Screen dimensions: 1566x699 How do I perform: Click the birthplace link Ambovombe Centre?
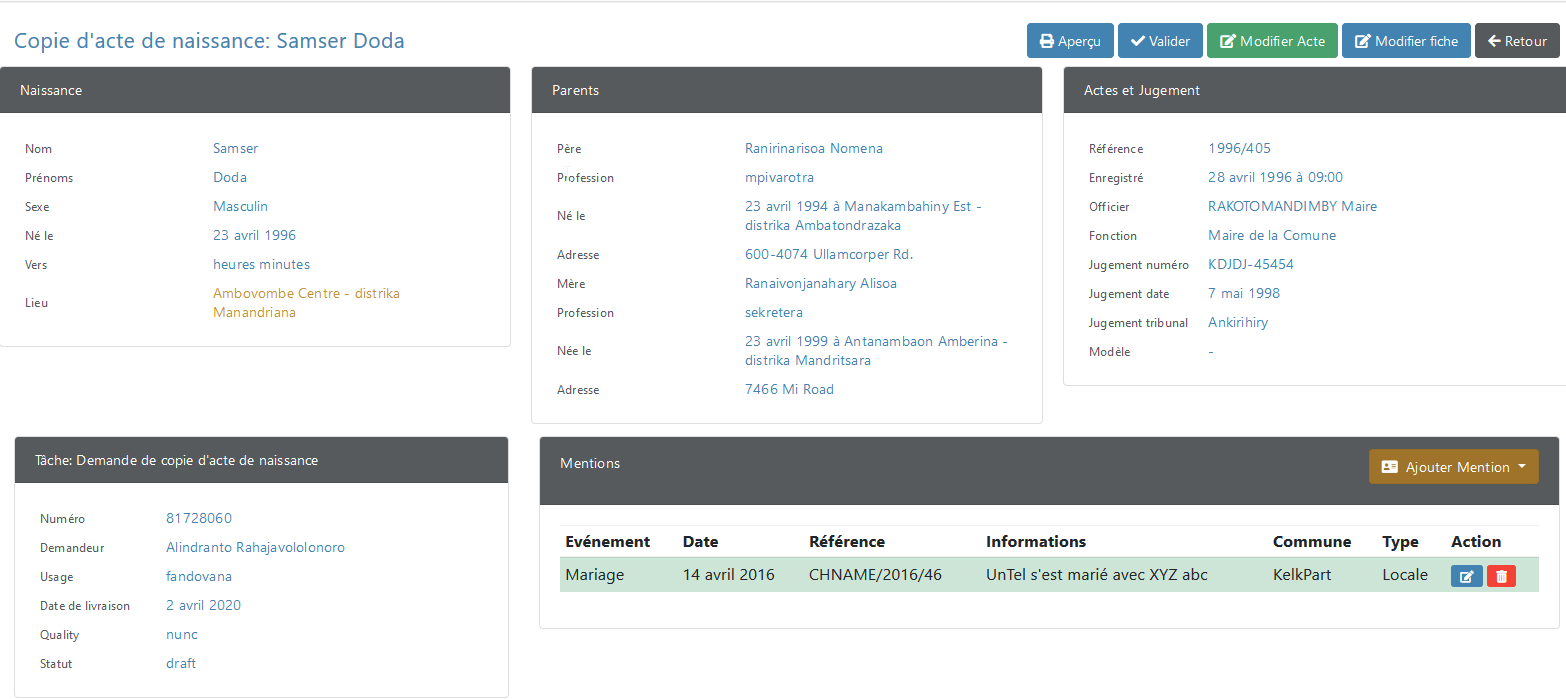(x=306, y=303)
